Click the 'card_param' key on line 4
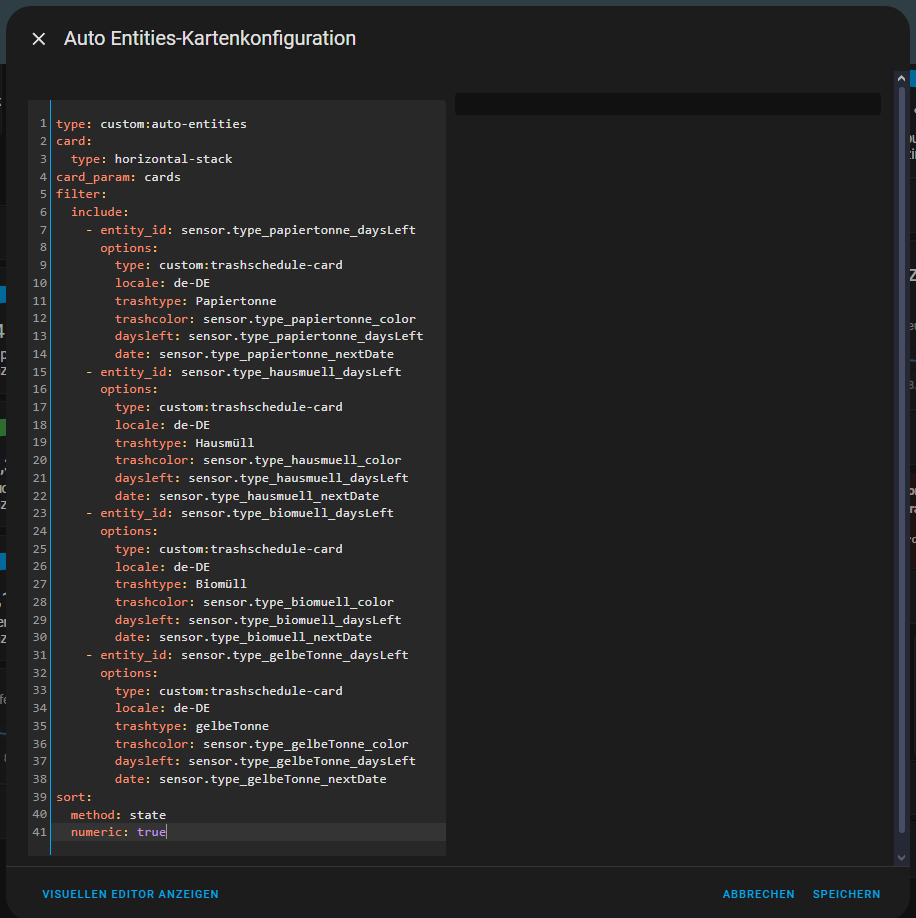 pyautogui.click(x=93, y=177)
